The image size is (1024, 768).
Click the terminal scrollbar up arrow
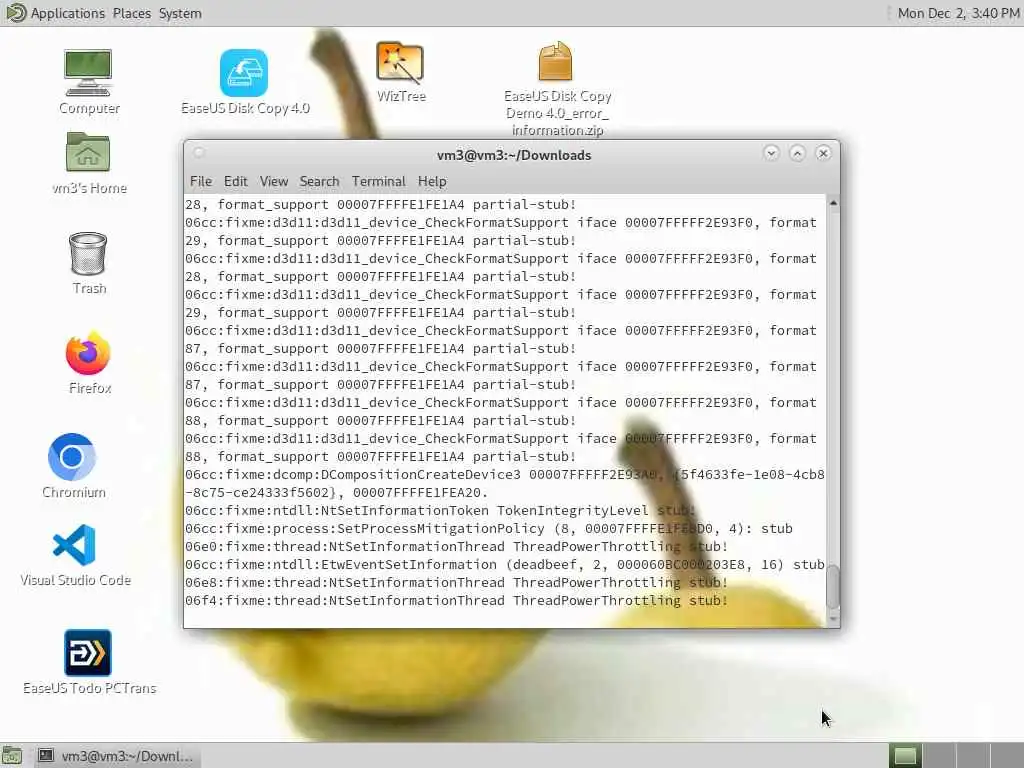(833, 203)
